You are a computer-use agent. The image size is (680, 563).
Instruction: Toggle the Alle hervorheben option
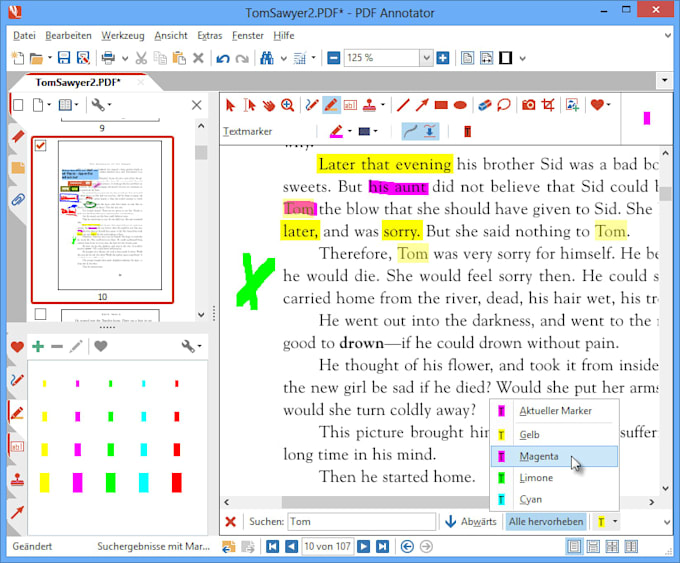[546, 521]
